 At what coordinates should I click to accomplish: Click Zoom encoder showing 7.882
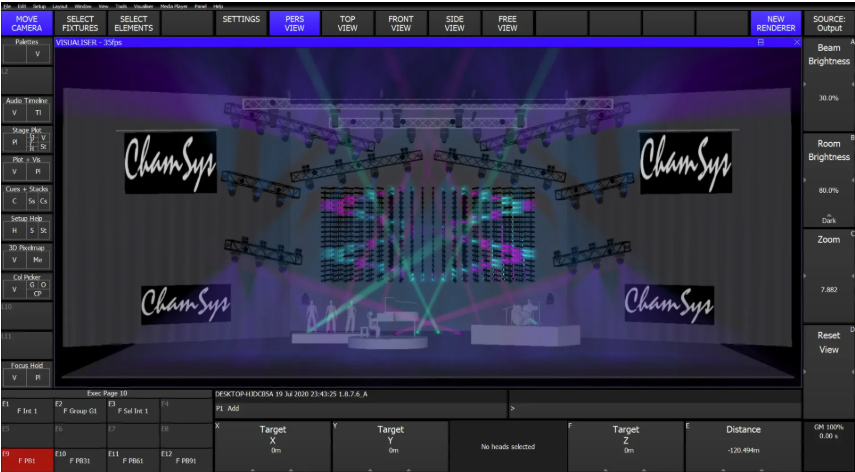click(x=829, y=275)
